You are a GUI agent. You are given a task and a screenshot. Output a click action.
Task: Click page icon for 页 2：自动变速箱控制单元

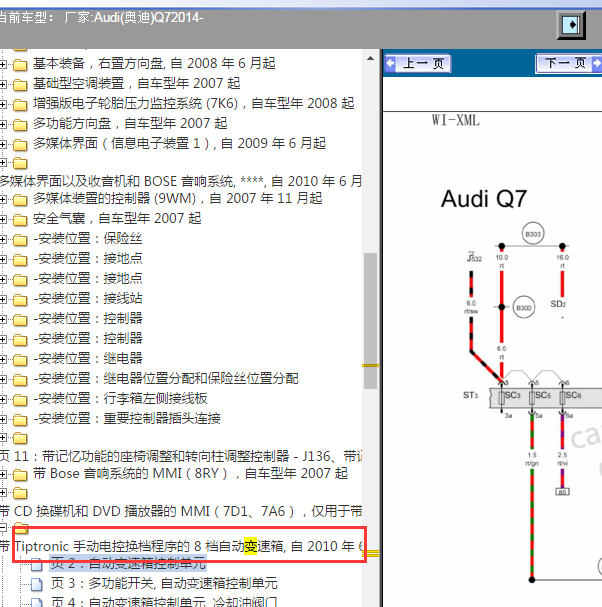(37, 564)
